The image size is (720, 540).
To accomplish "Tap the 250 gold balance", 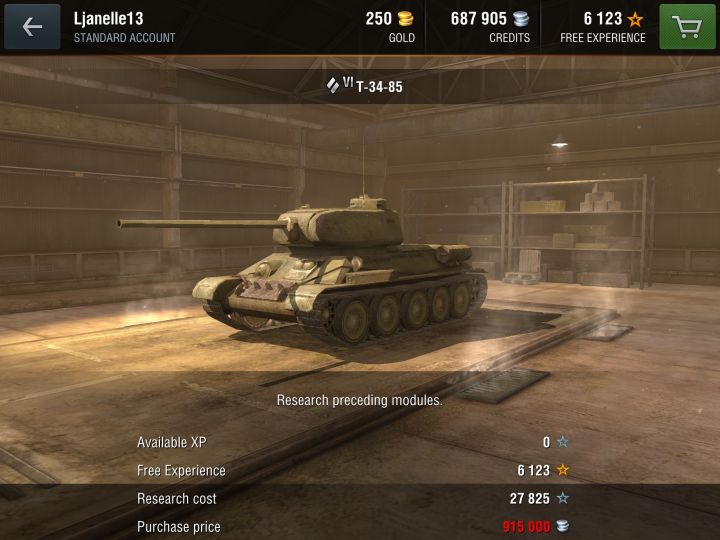I will tap(378, 19).
